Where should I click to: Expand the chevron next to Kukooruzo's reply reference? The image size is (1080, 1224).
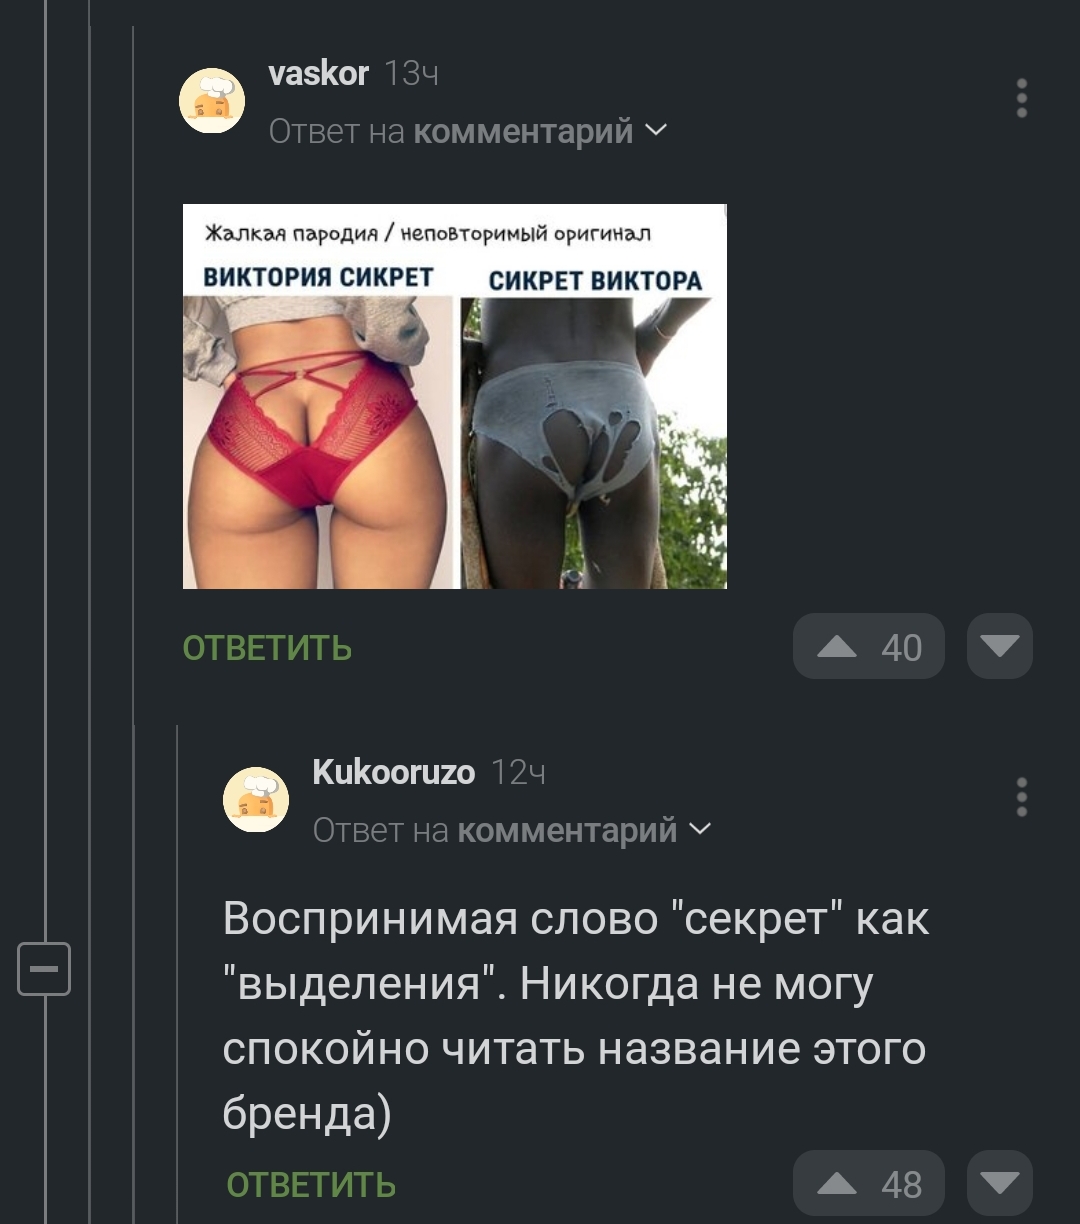[700, 829]
